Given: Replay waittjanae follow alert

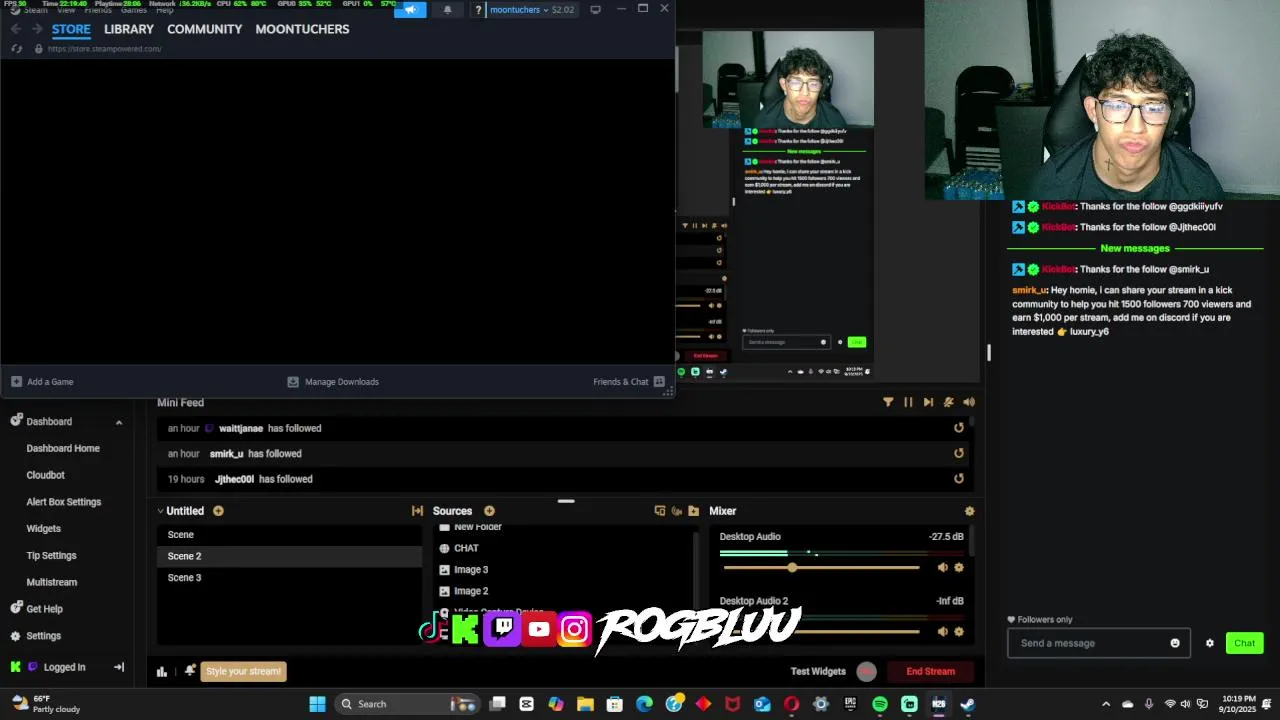Looking at the screenshot, I should (959, 428).
